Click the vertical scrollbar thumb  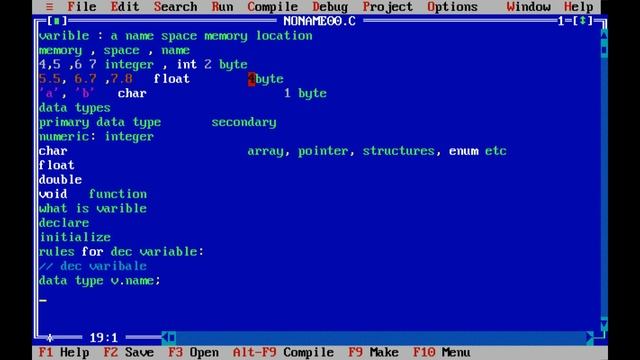[x=604, y=50]
